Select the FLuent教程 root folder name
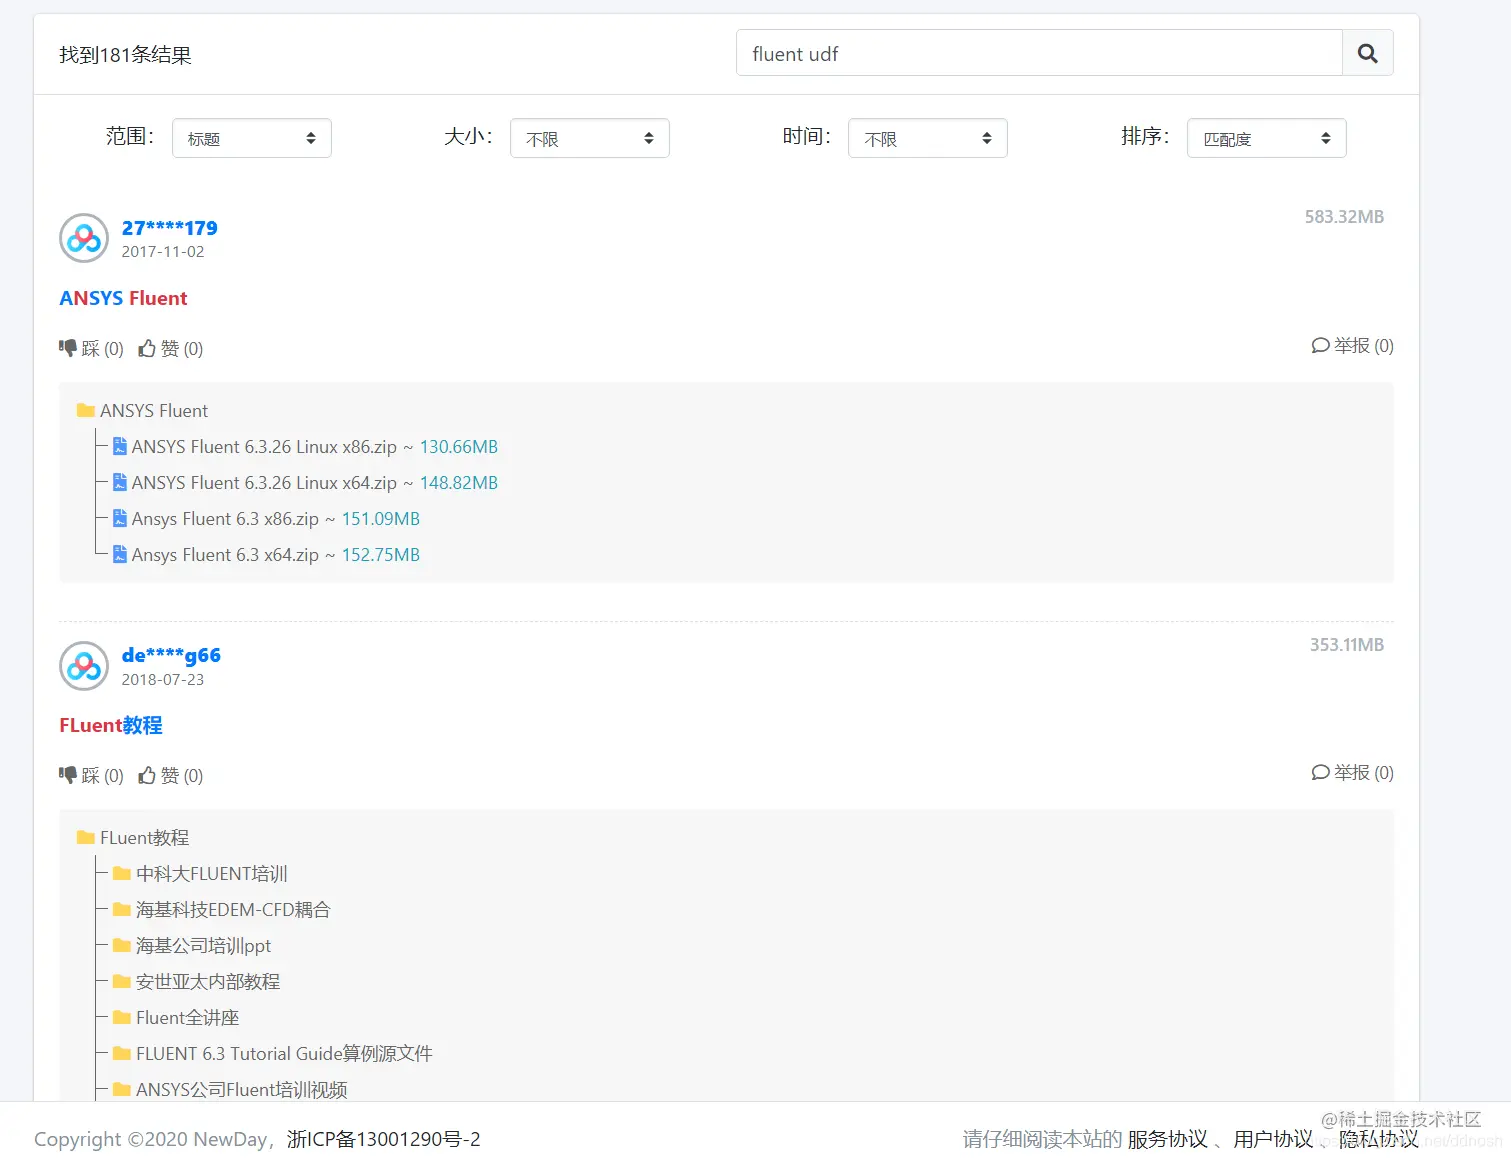Viewport: 1511px width, 1159px height. coord(144,837)
